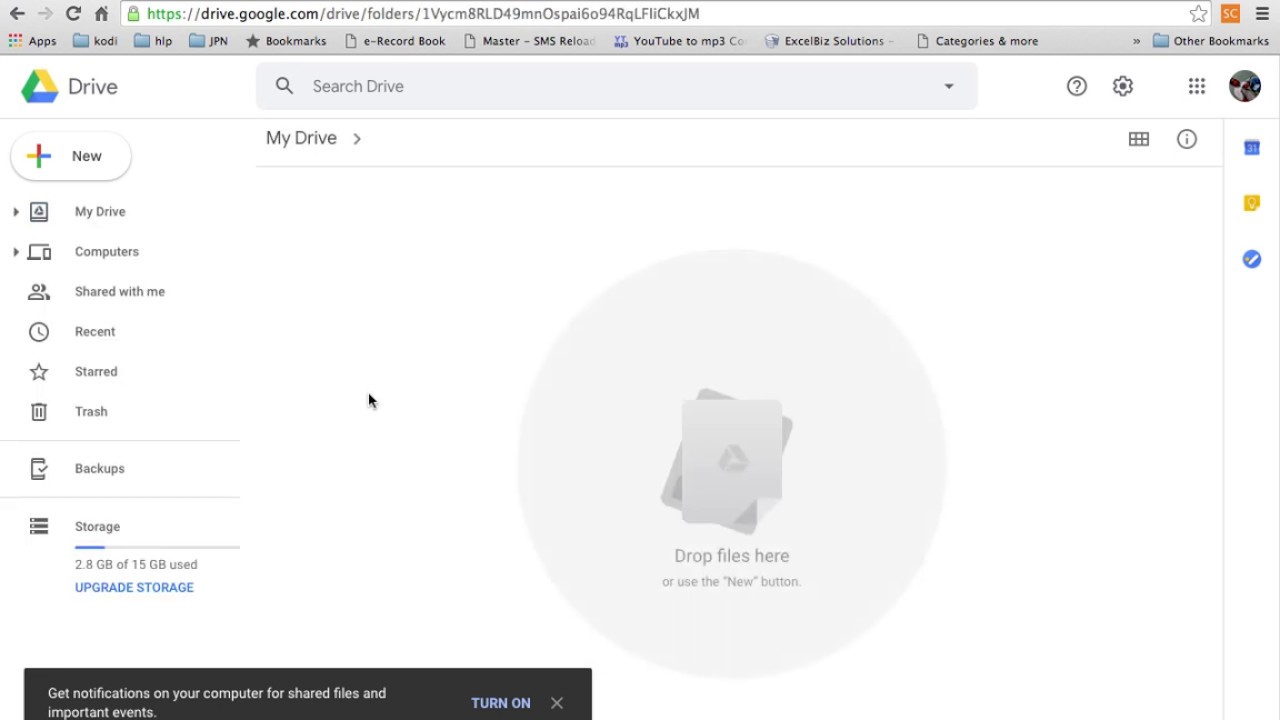Open the Storage section

tap(97, 526)
